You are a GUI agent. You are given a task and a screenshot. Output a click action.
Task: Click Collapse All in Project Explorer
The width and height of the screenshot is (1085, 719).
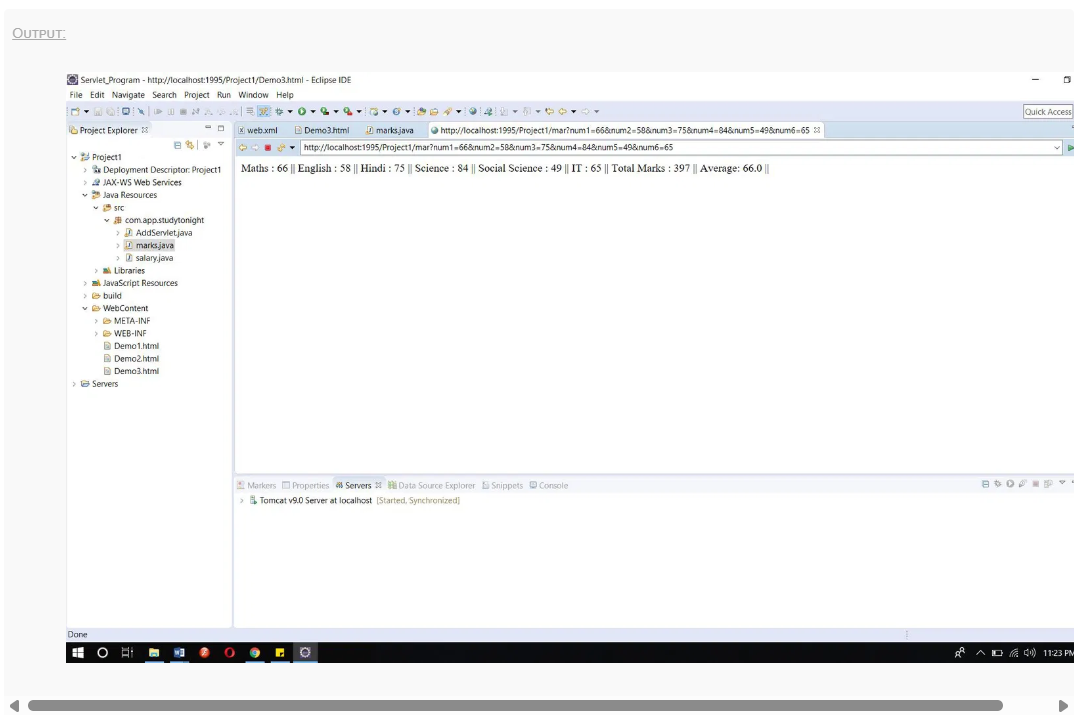pyautogui.click(x=178, y=145)
